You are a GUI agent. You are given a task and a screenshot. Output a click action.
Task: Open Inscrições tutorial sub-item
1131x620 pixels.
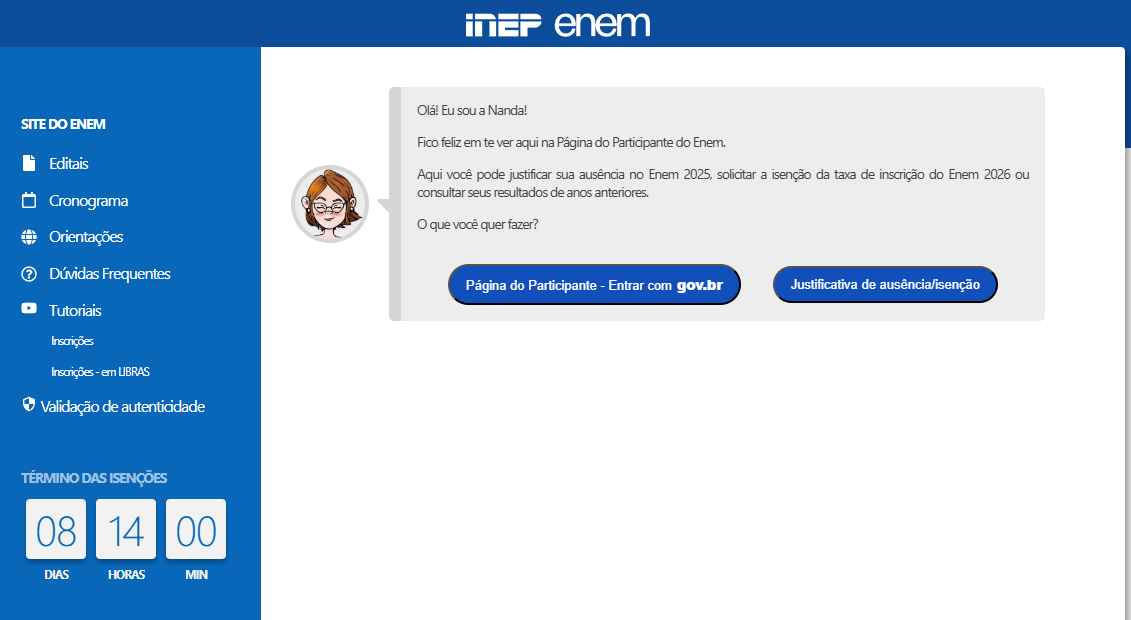coord(72,341)
